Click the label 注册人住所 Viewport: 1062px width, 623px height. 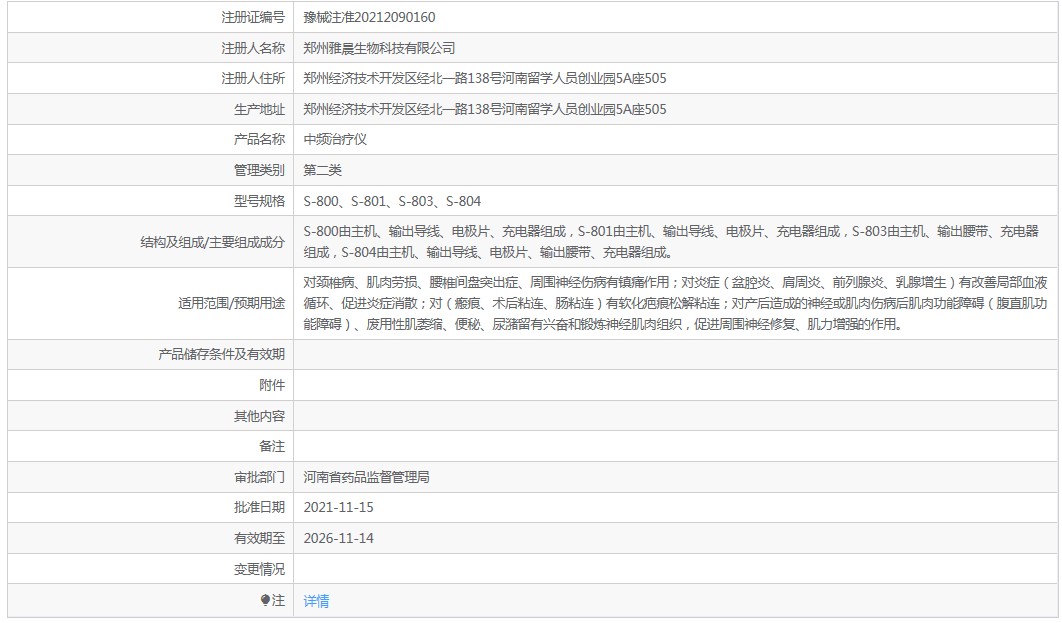point(253,79)
